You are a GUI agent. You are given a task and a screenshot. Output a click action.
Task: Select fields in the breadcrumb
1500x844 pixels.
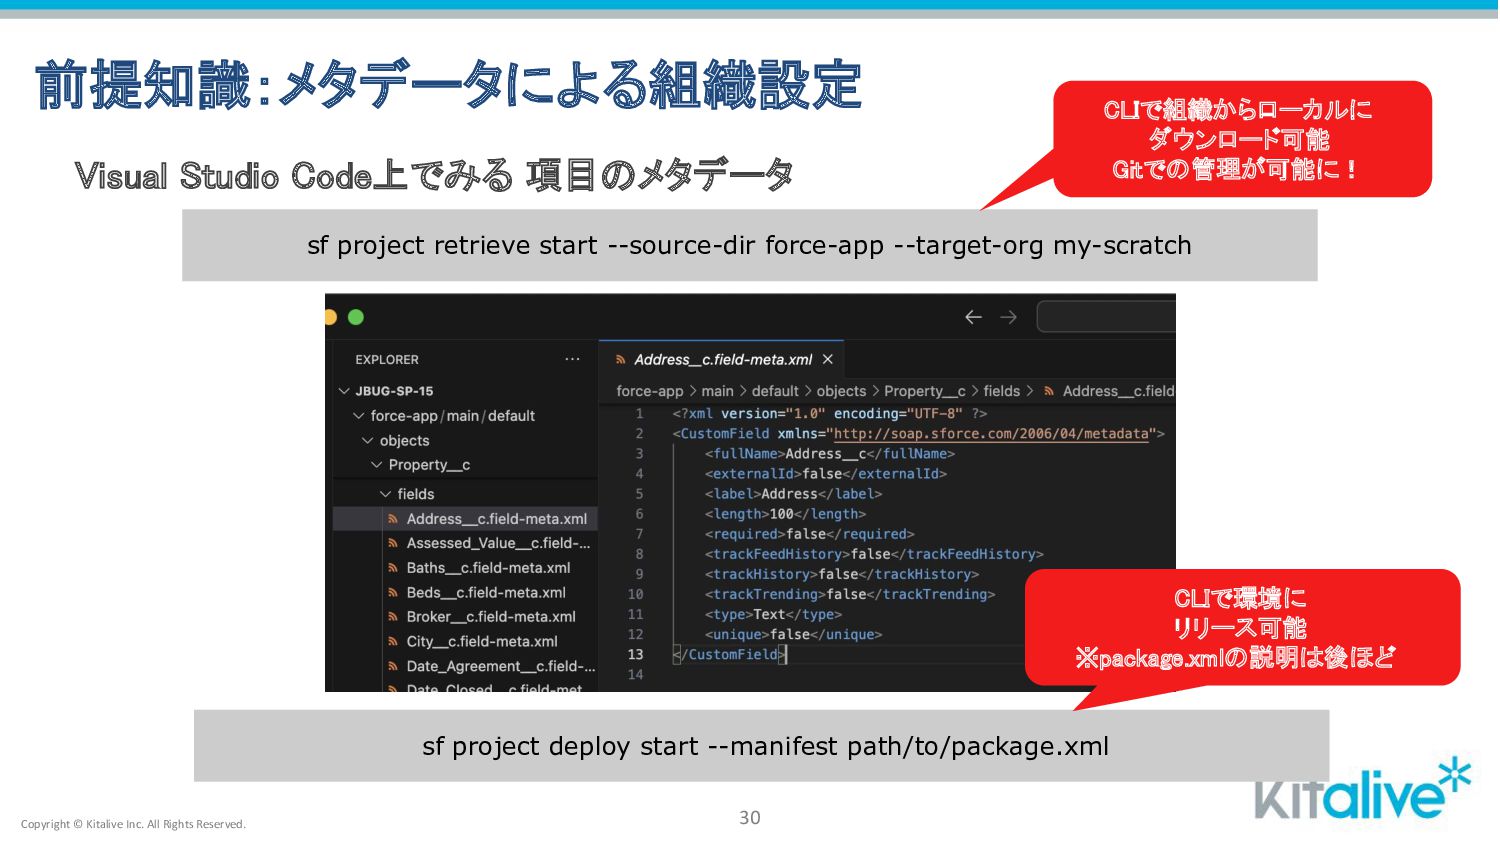pos(1001,391)
